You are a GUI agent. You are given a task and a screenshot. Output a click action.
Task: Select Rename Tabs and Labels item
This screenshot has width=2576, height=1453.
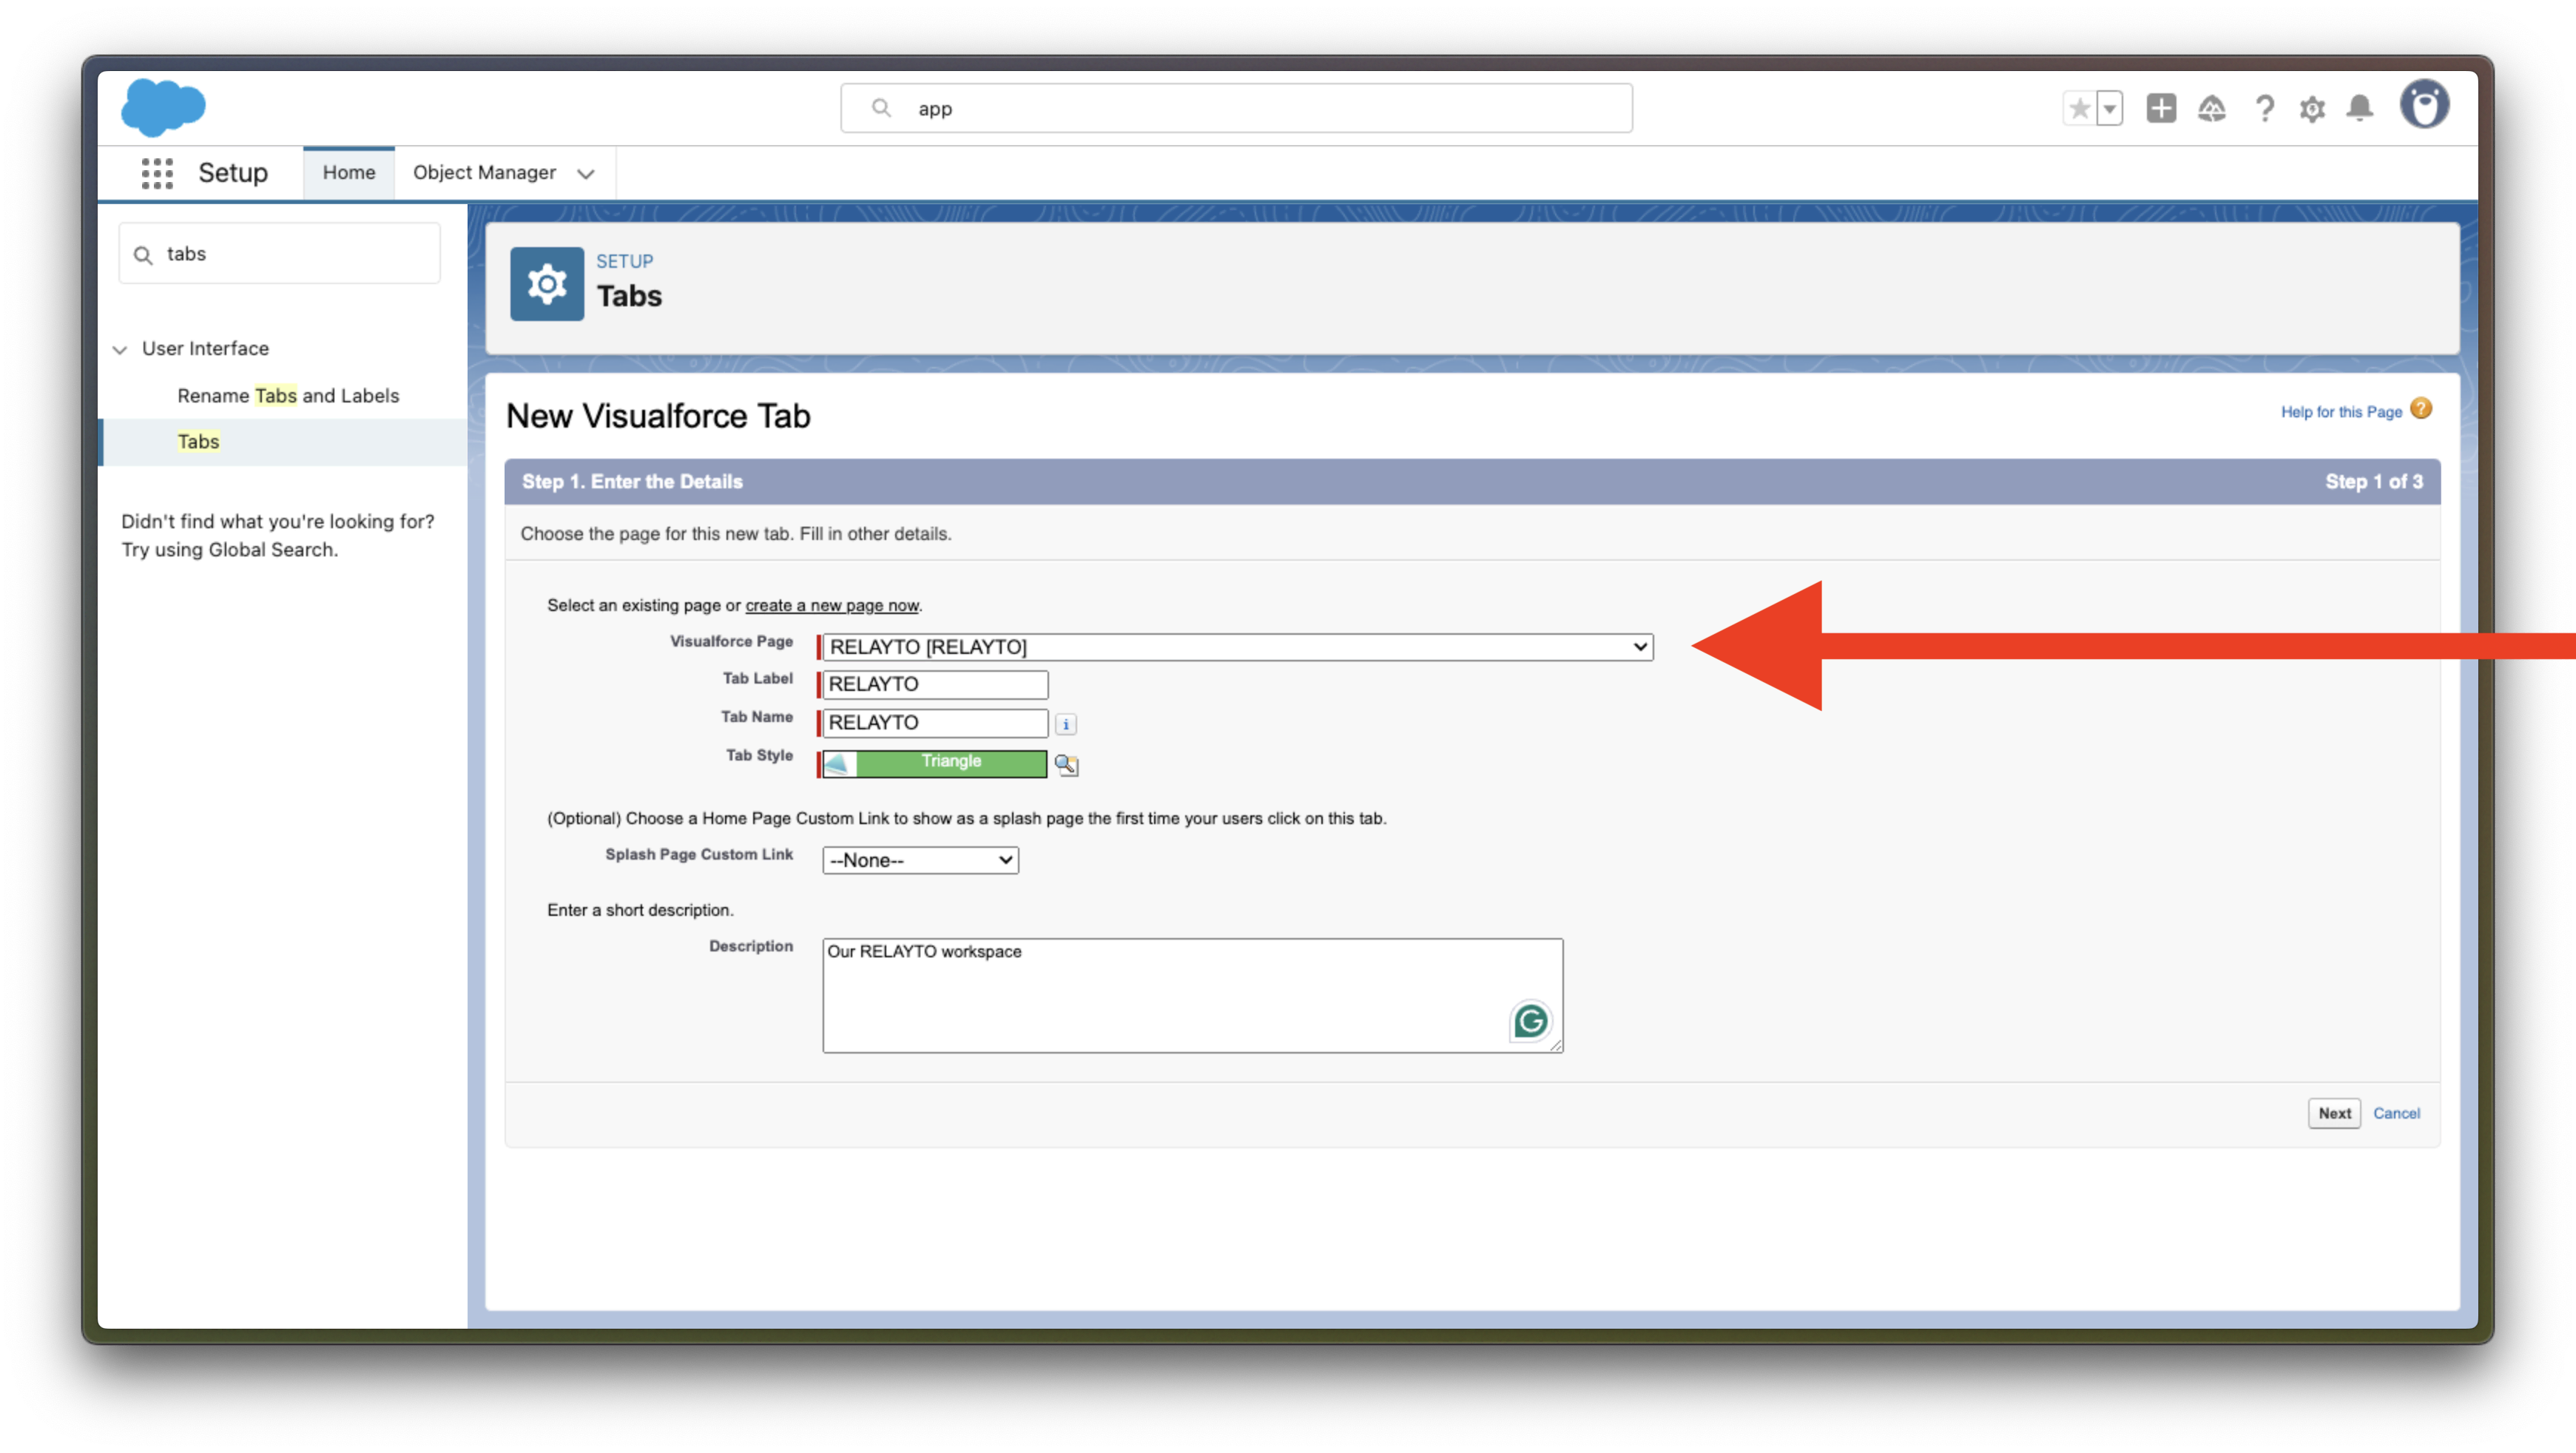coord(288,396)
